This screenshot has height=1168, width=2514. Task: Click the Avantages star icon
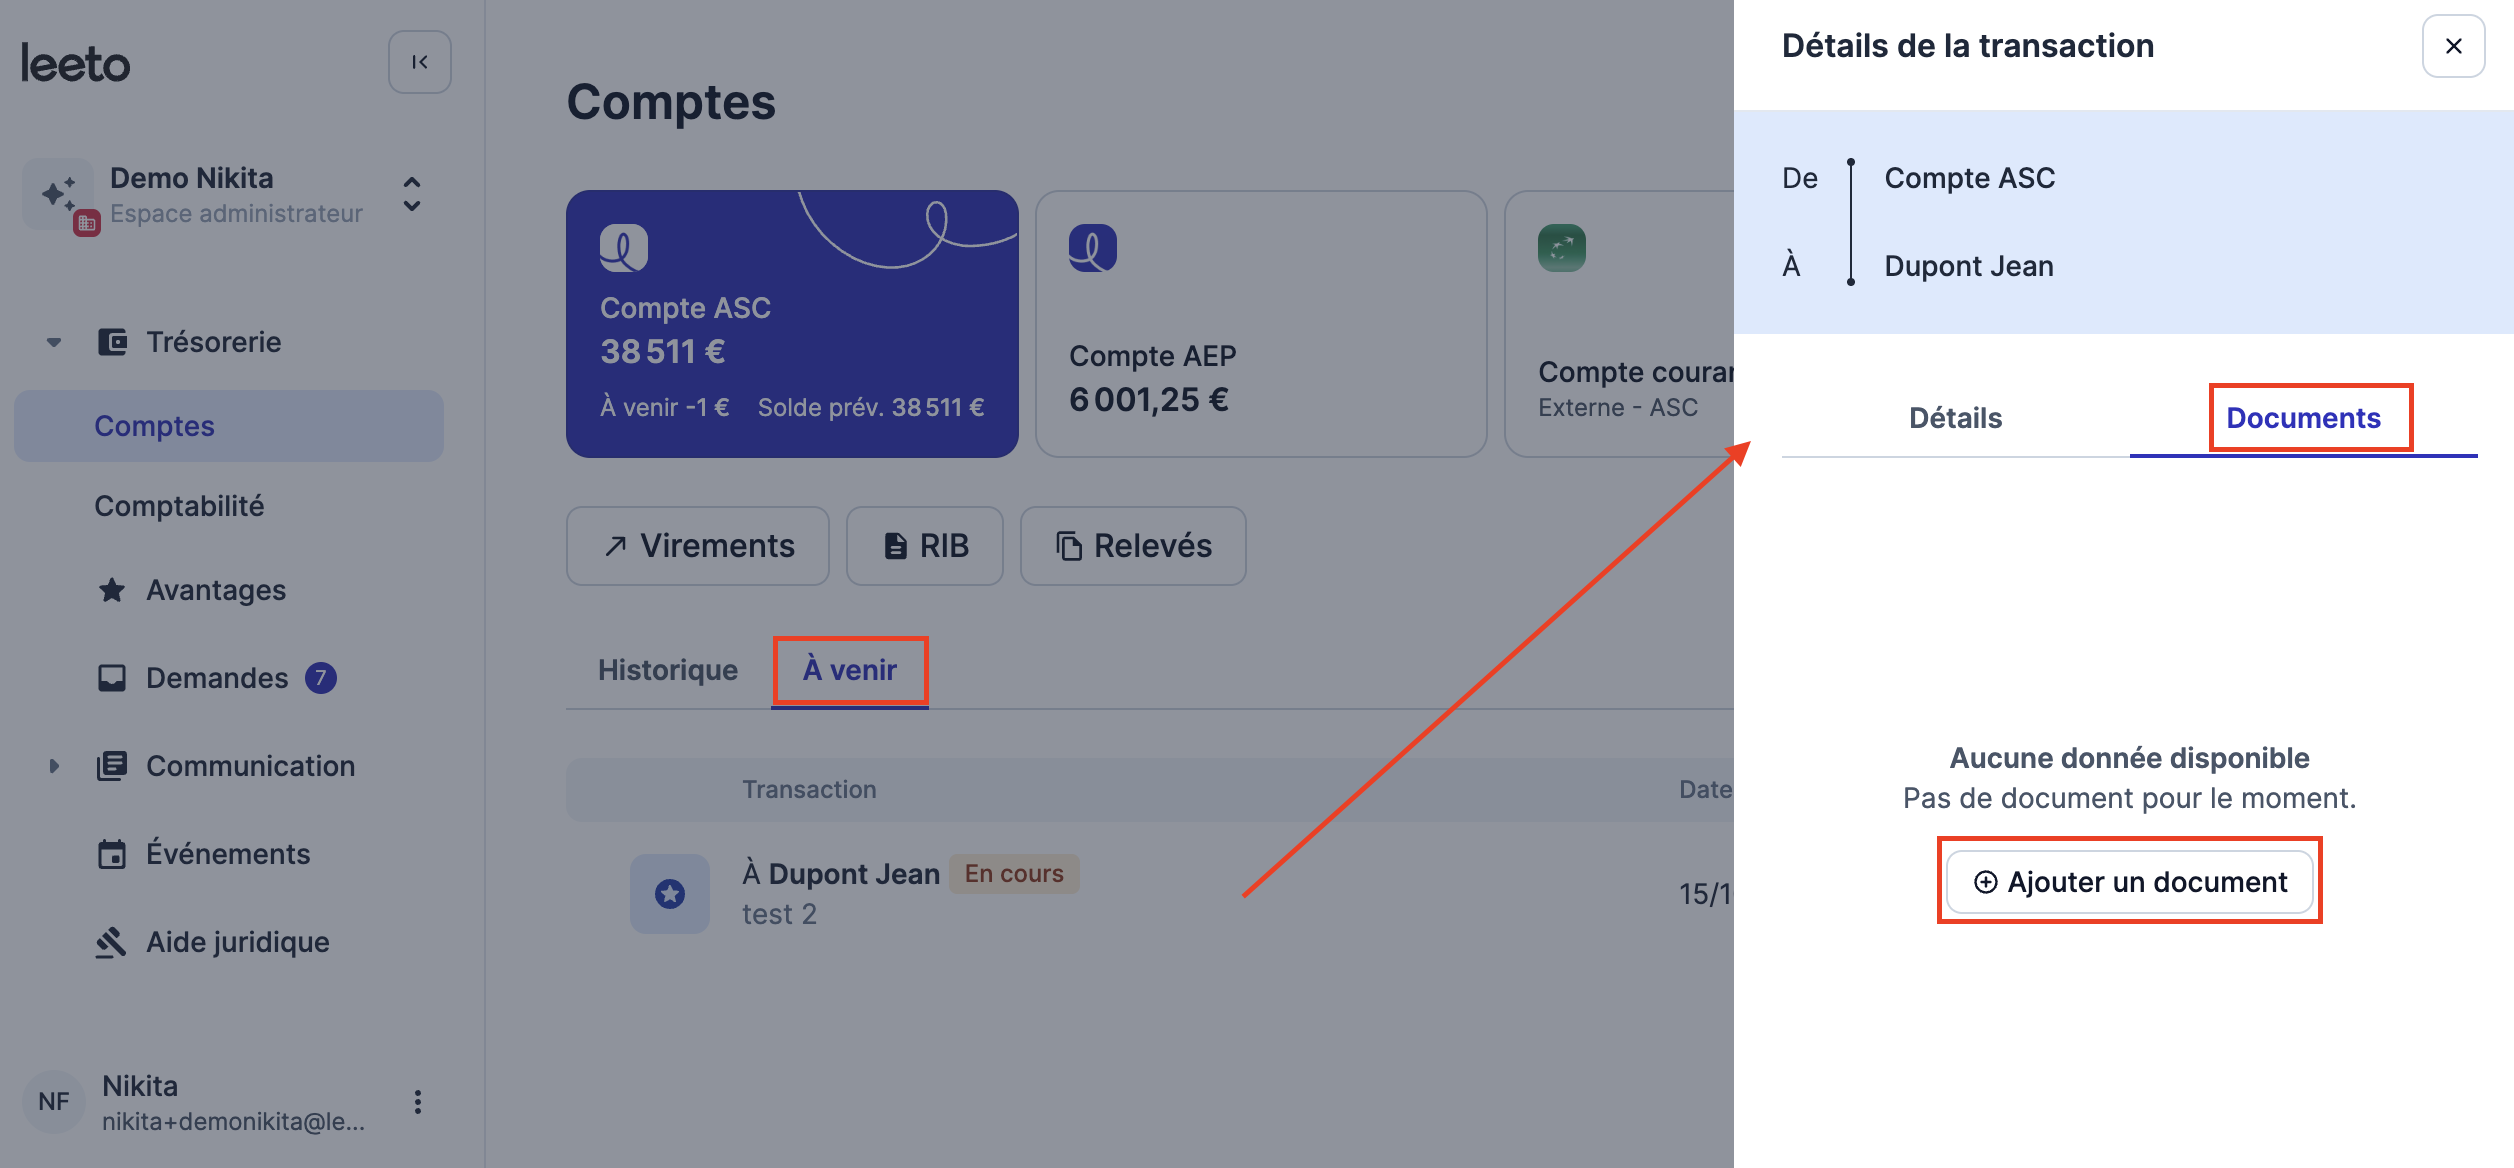(112, 590)
